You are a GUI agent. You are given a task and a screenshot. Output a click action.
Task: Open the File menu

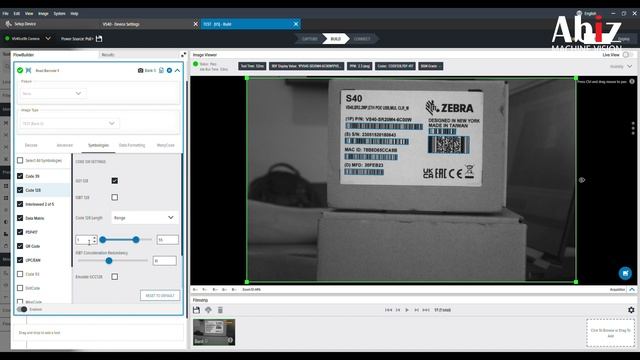point(5,13)
